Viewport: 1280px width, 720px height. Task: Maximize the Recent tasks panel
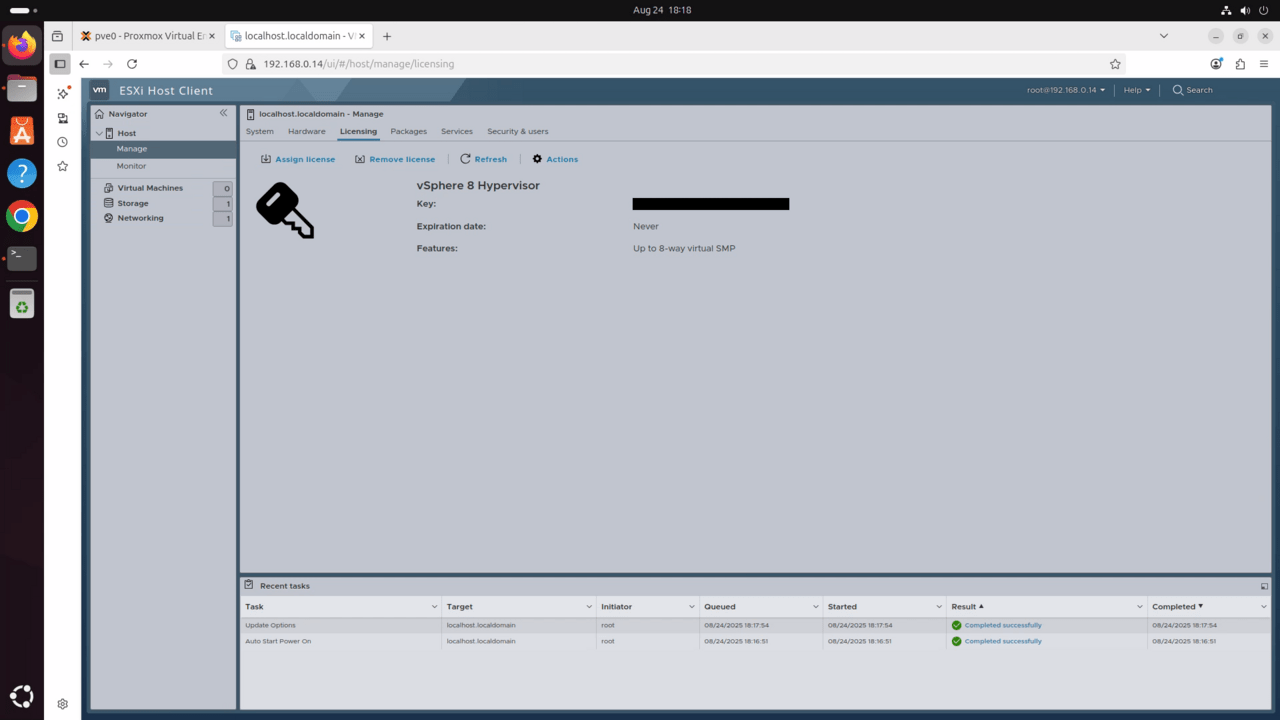1264,586
